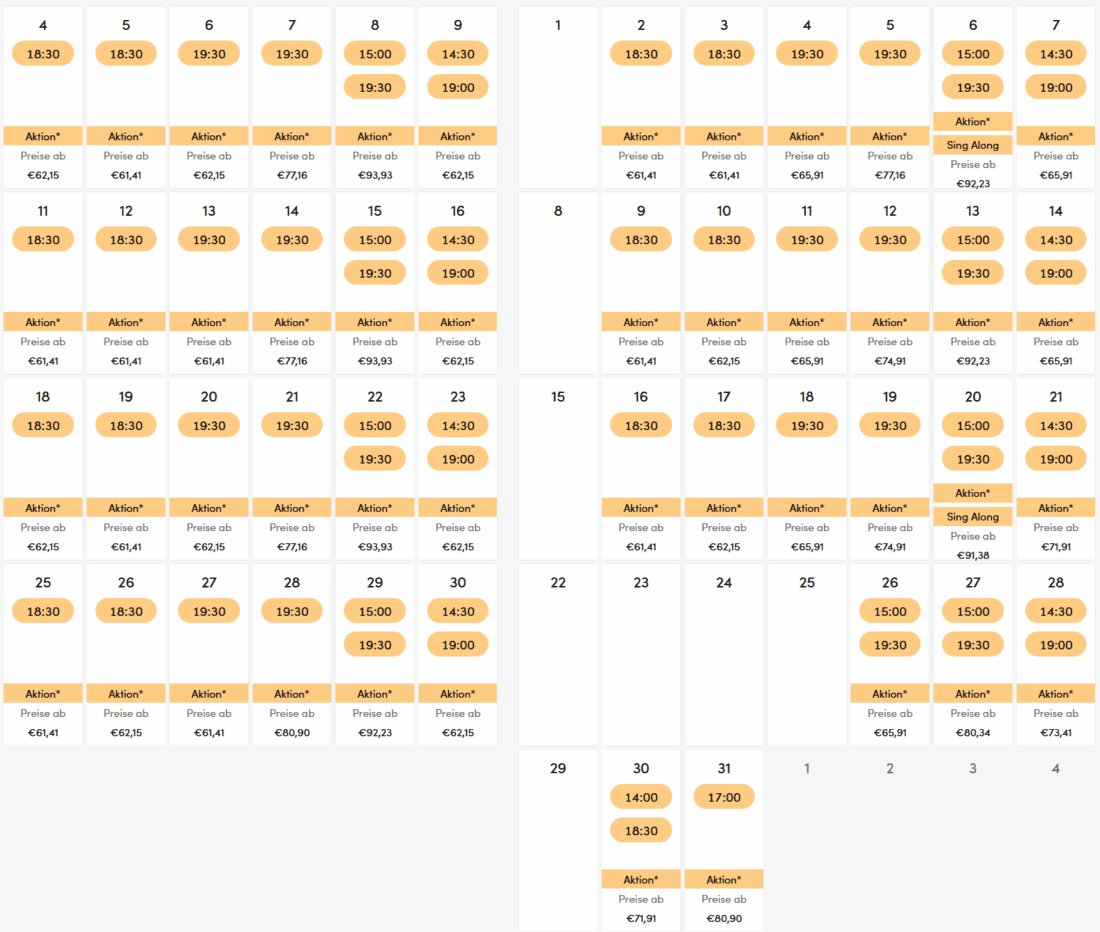Select the 18:30 showtime on day 25
1100x932 pixels.
click(43, 611)
